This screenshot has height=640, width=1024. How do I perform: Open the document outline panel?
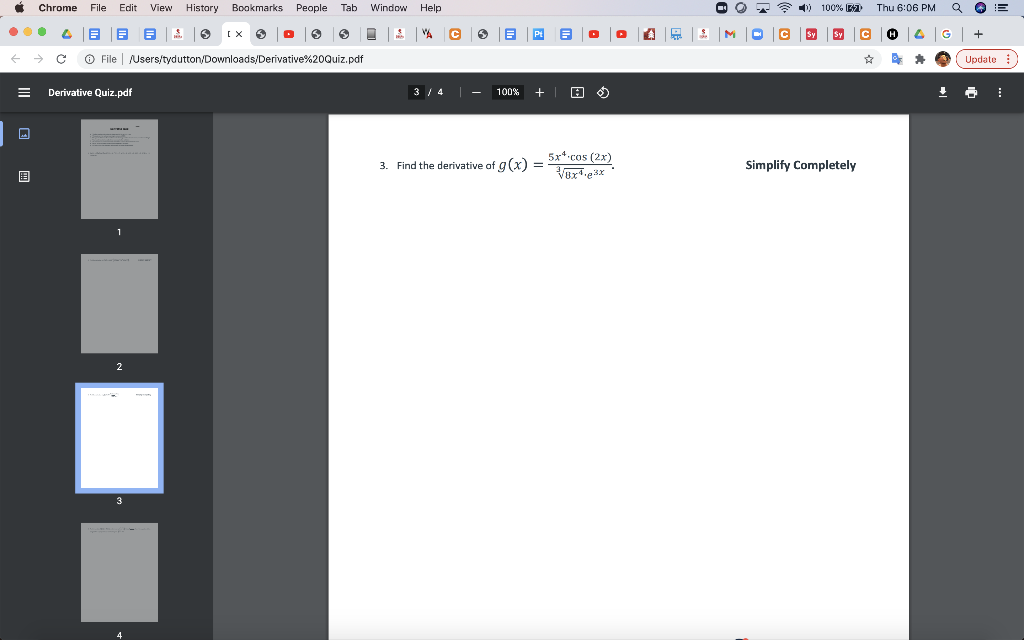click(x=25, y=176)
